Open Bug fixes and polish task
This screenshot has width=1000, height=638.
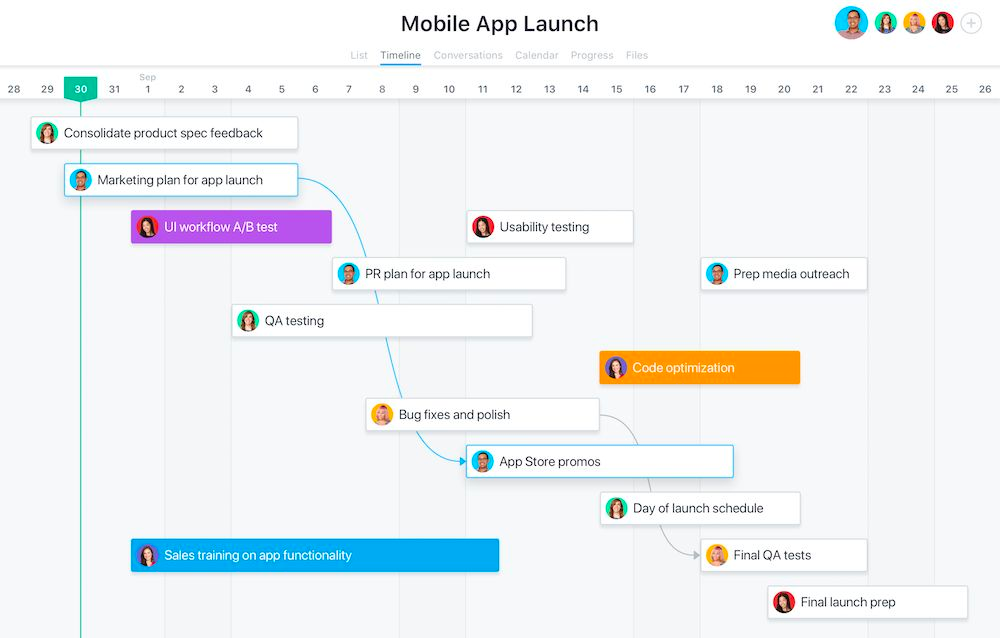click(483, 415)
